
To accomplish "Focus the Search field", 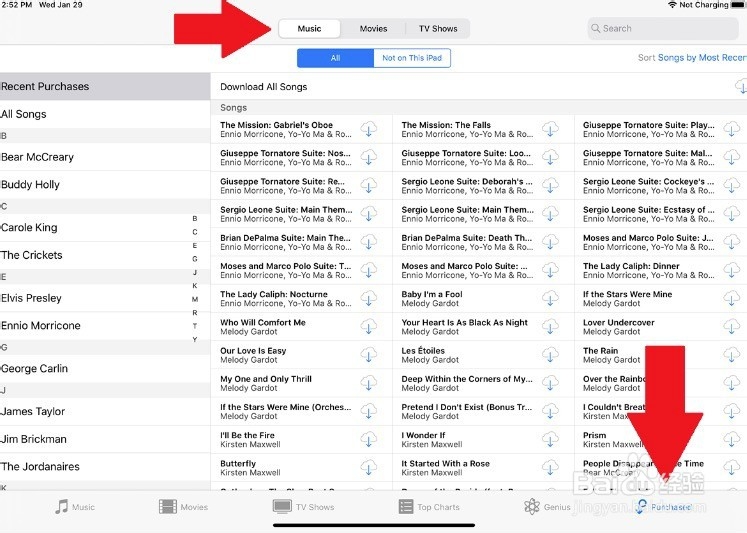I will pos(663,29).
